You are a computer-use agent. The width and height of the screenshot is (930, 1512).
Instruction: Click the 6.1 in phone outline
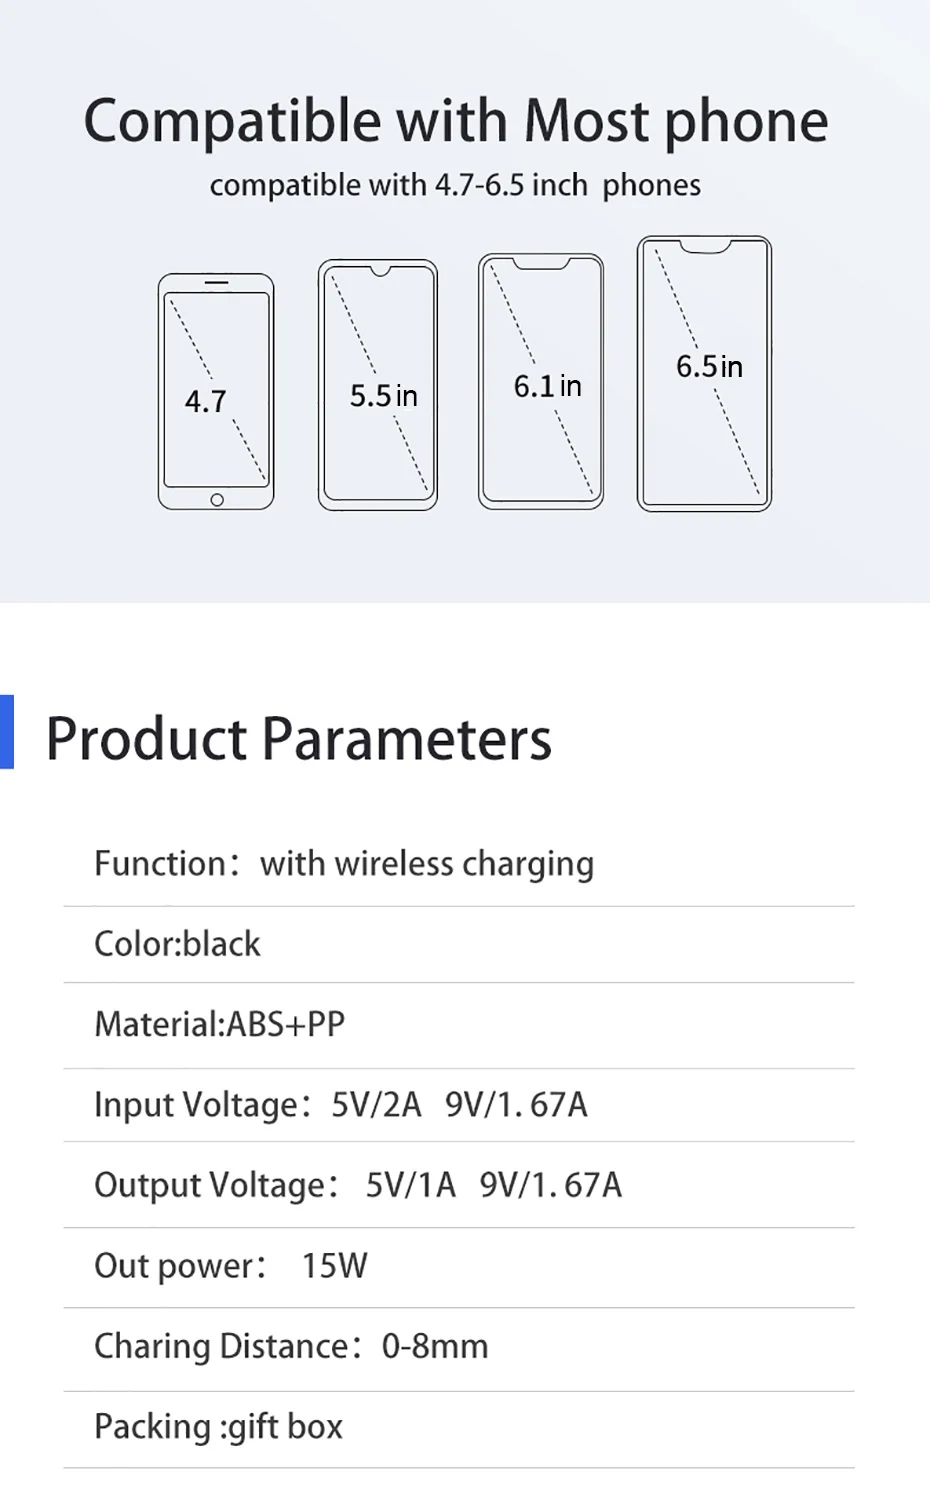click(541, 381)
